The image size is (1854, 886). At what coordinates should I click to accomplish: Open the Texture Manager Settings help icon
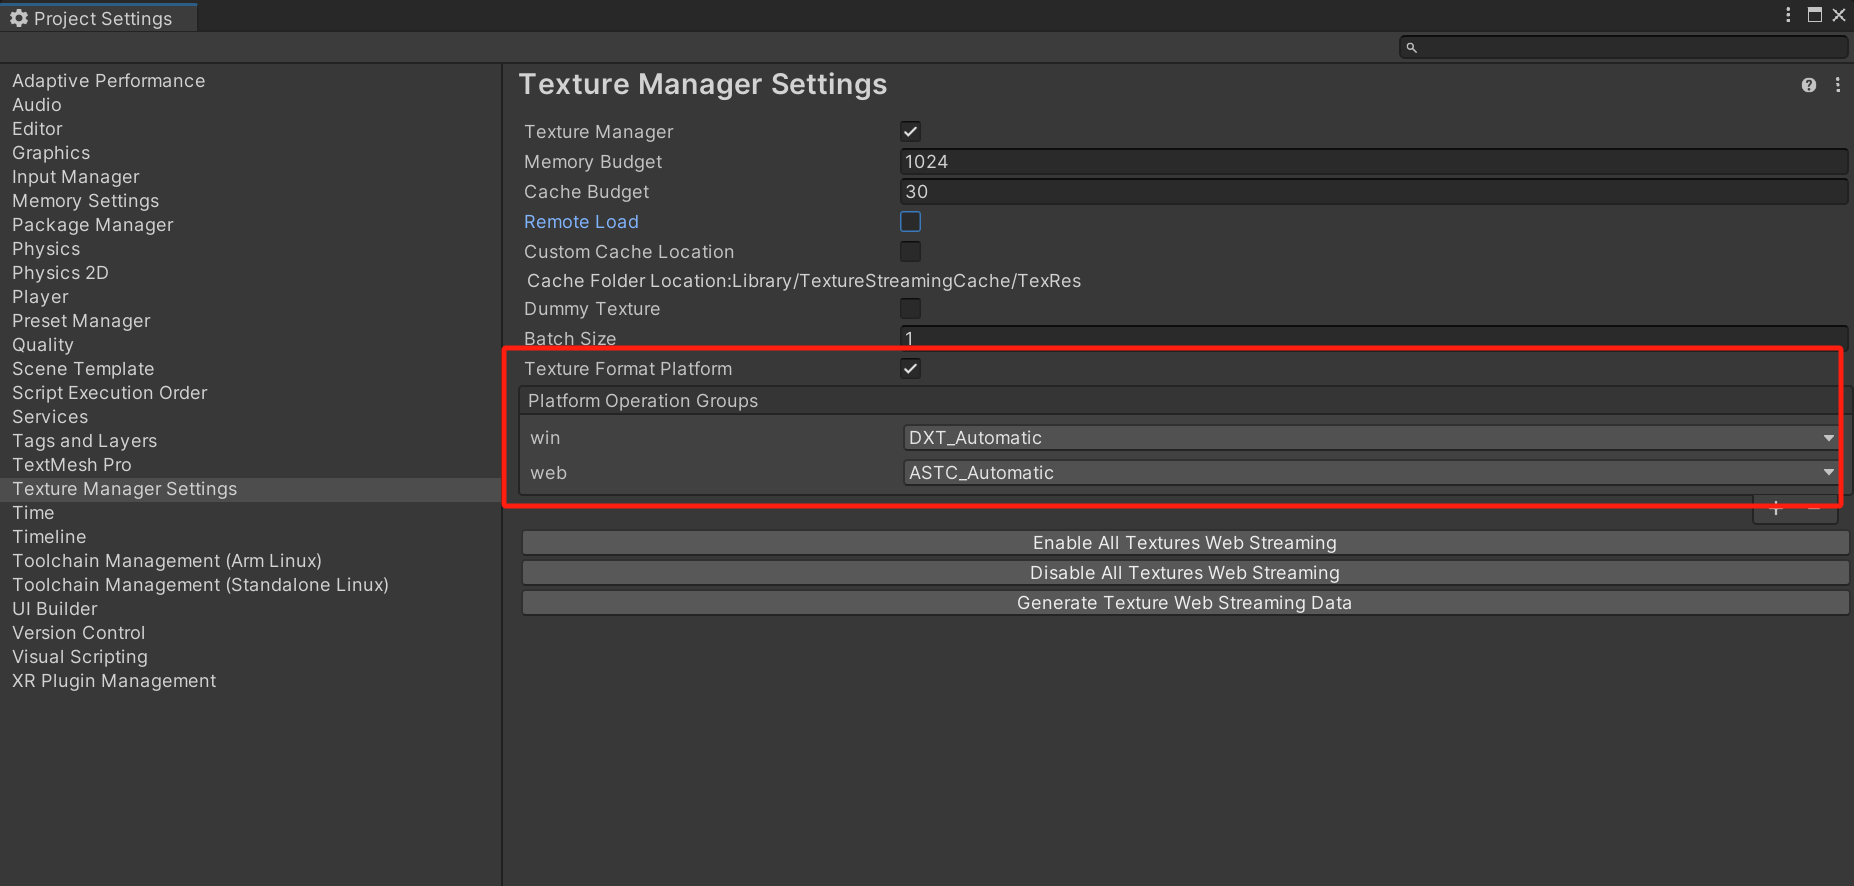(1808, 85)
